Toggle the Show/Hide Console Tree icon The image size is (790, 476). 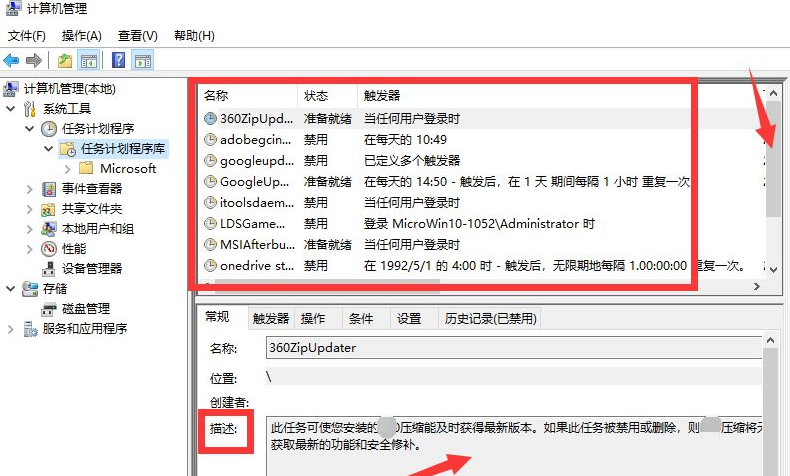tap(89, 61)
